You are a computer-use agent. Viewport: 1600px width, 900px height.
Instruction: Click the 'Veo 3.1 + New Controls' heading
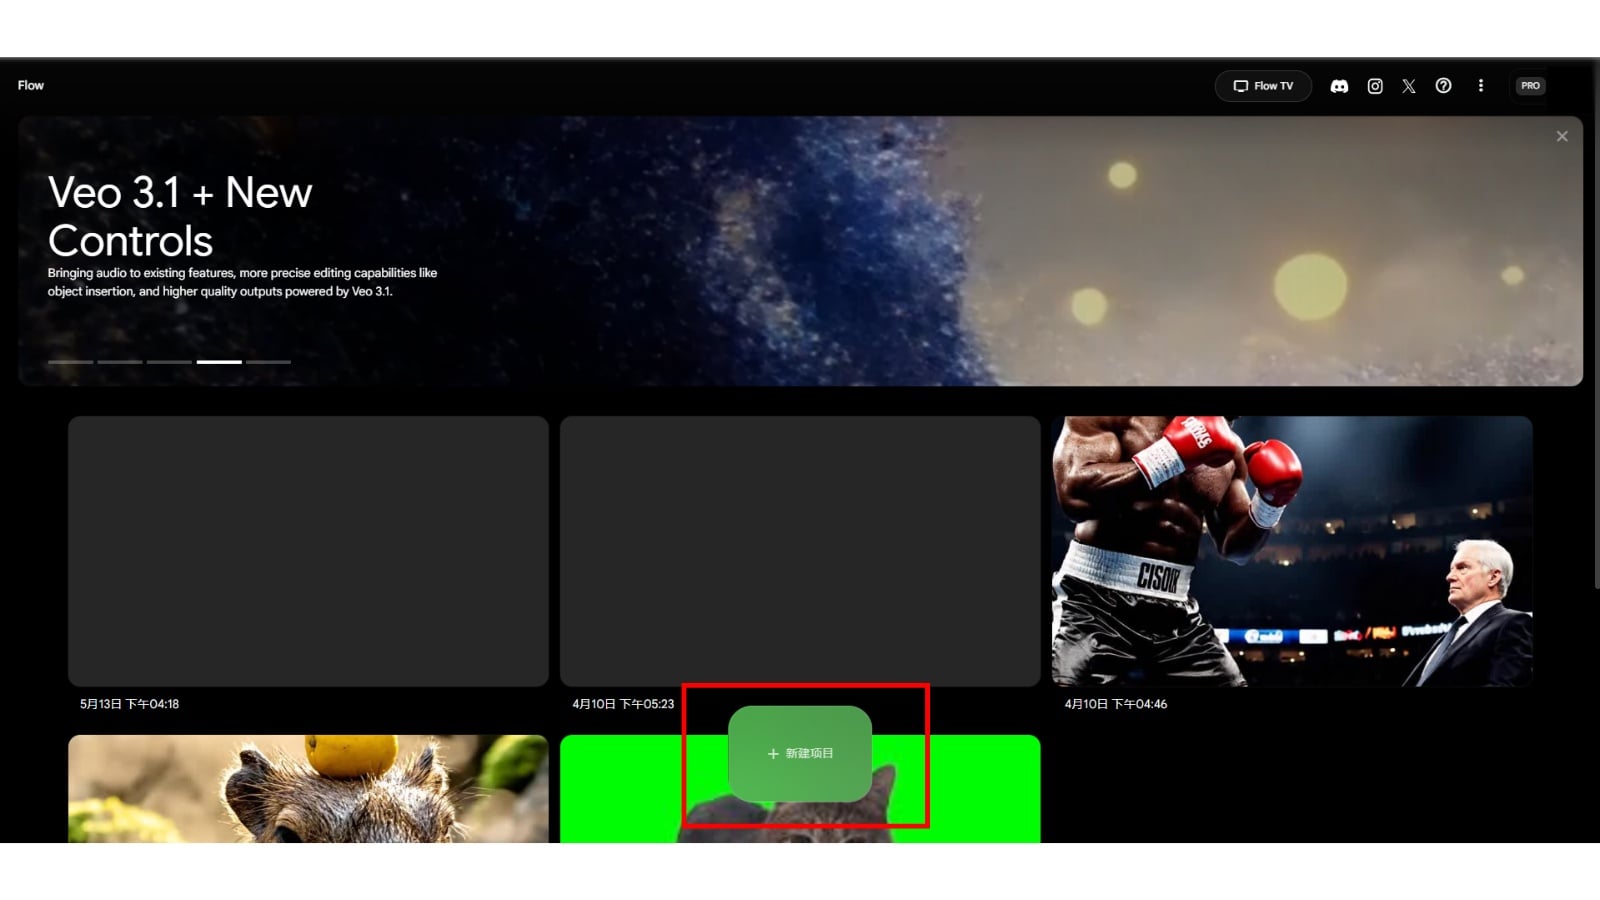[180, 216]
